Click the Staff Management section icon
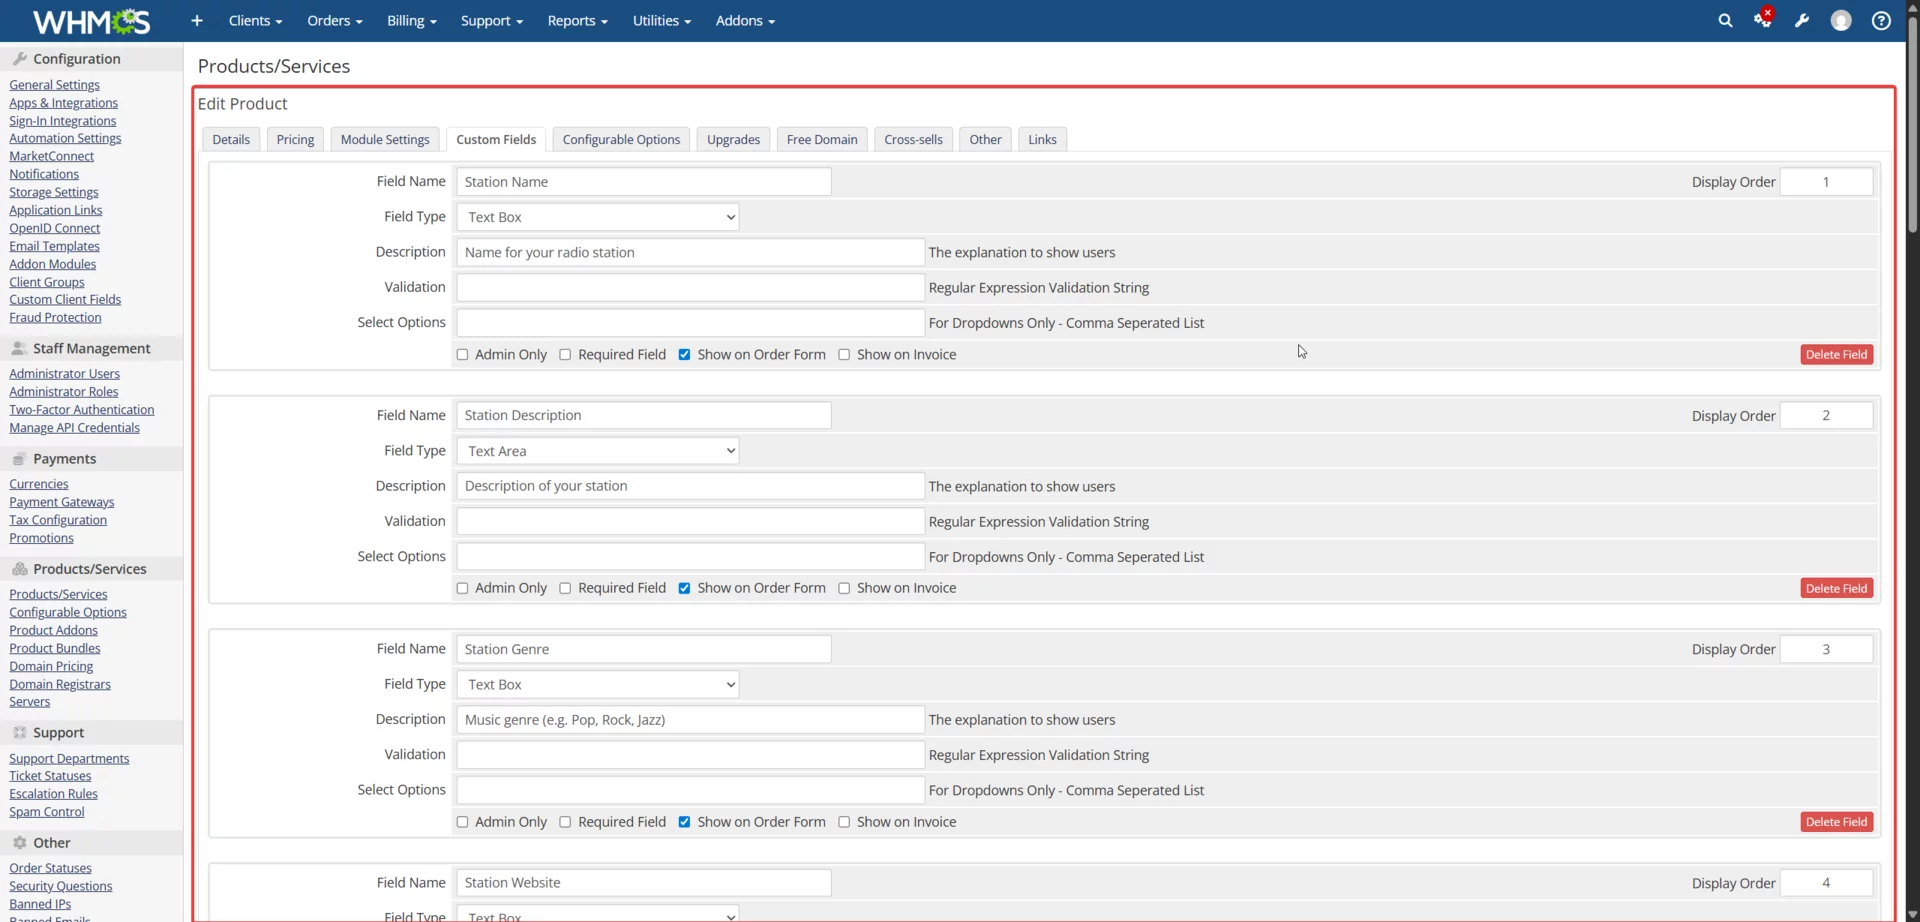Image resolution: width=1920 pixels, height=922 pixels. pyautogui.click(x=18, y=348)
